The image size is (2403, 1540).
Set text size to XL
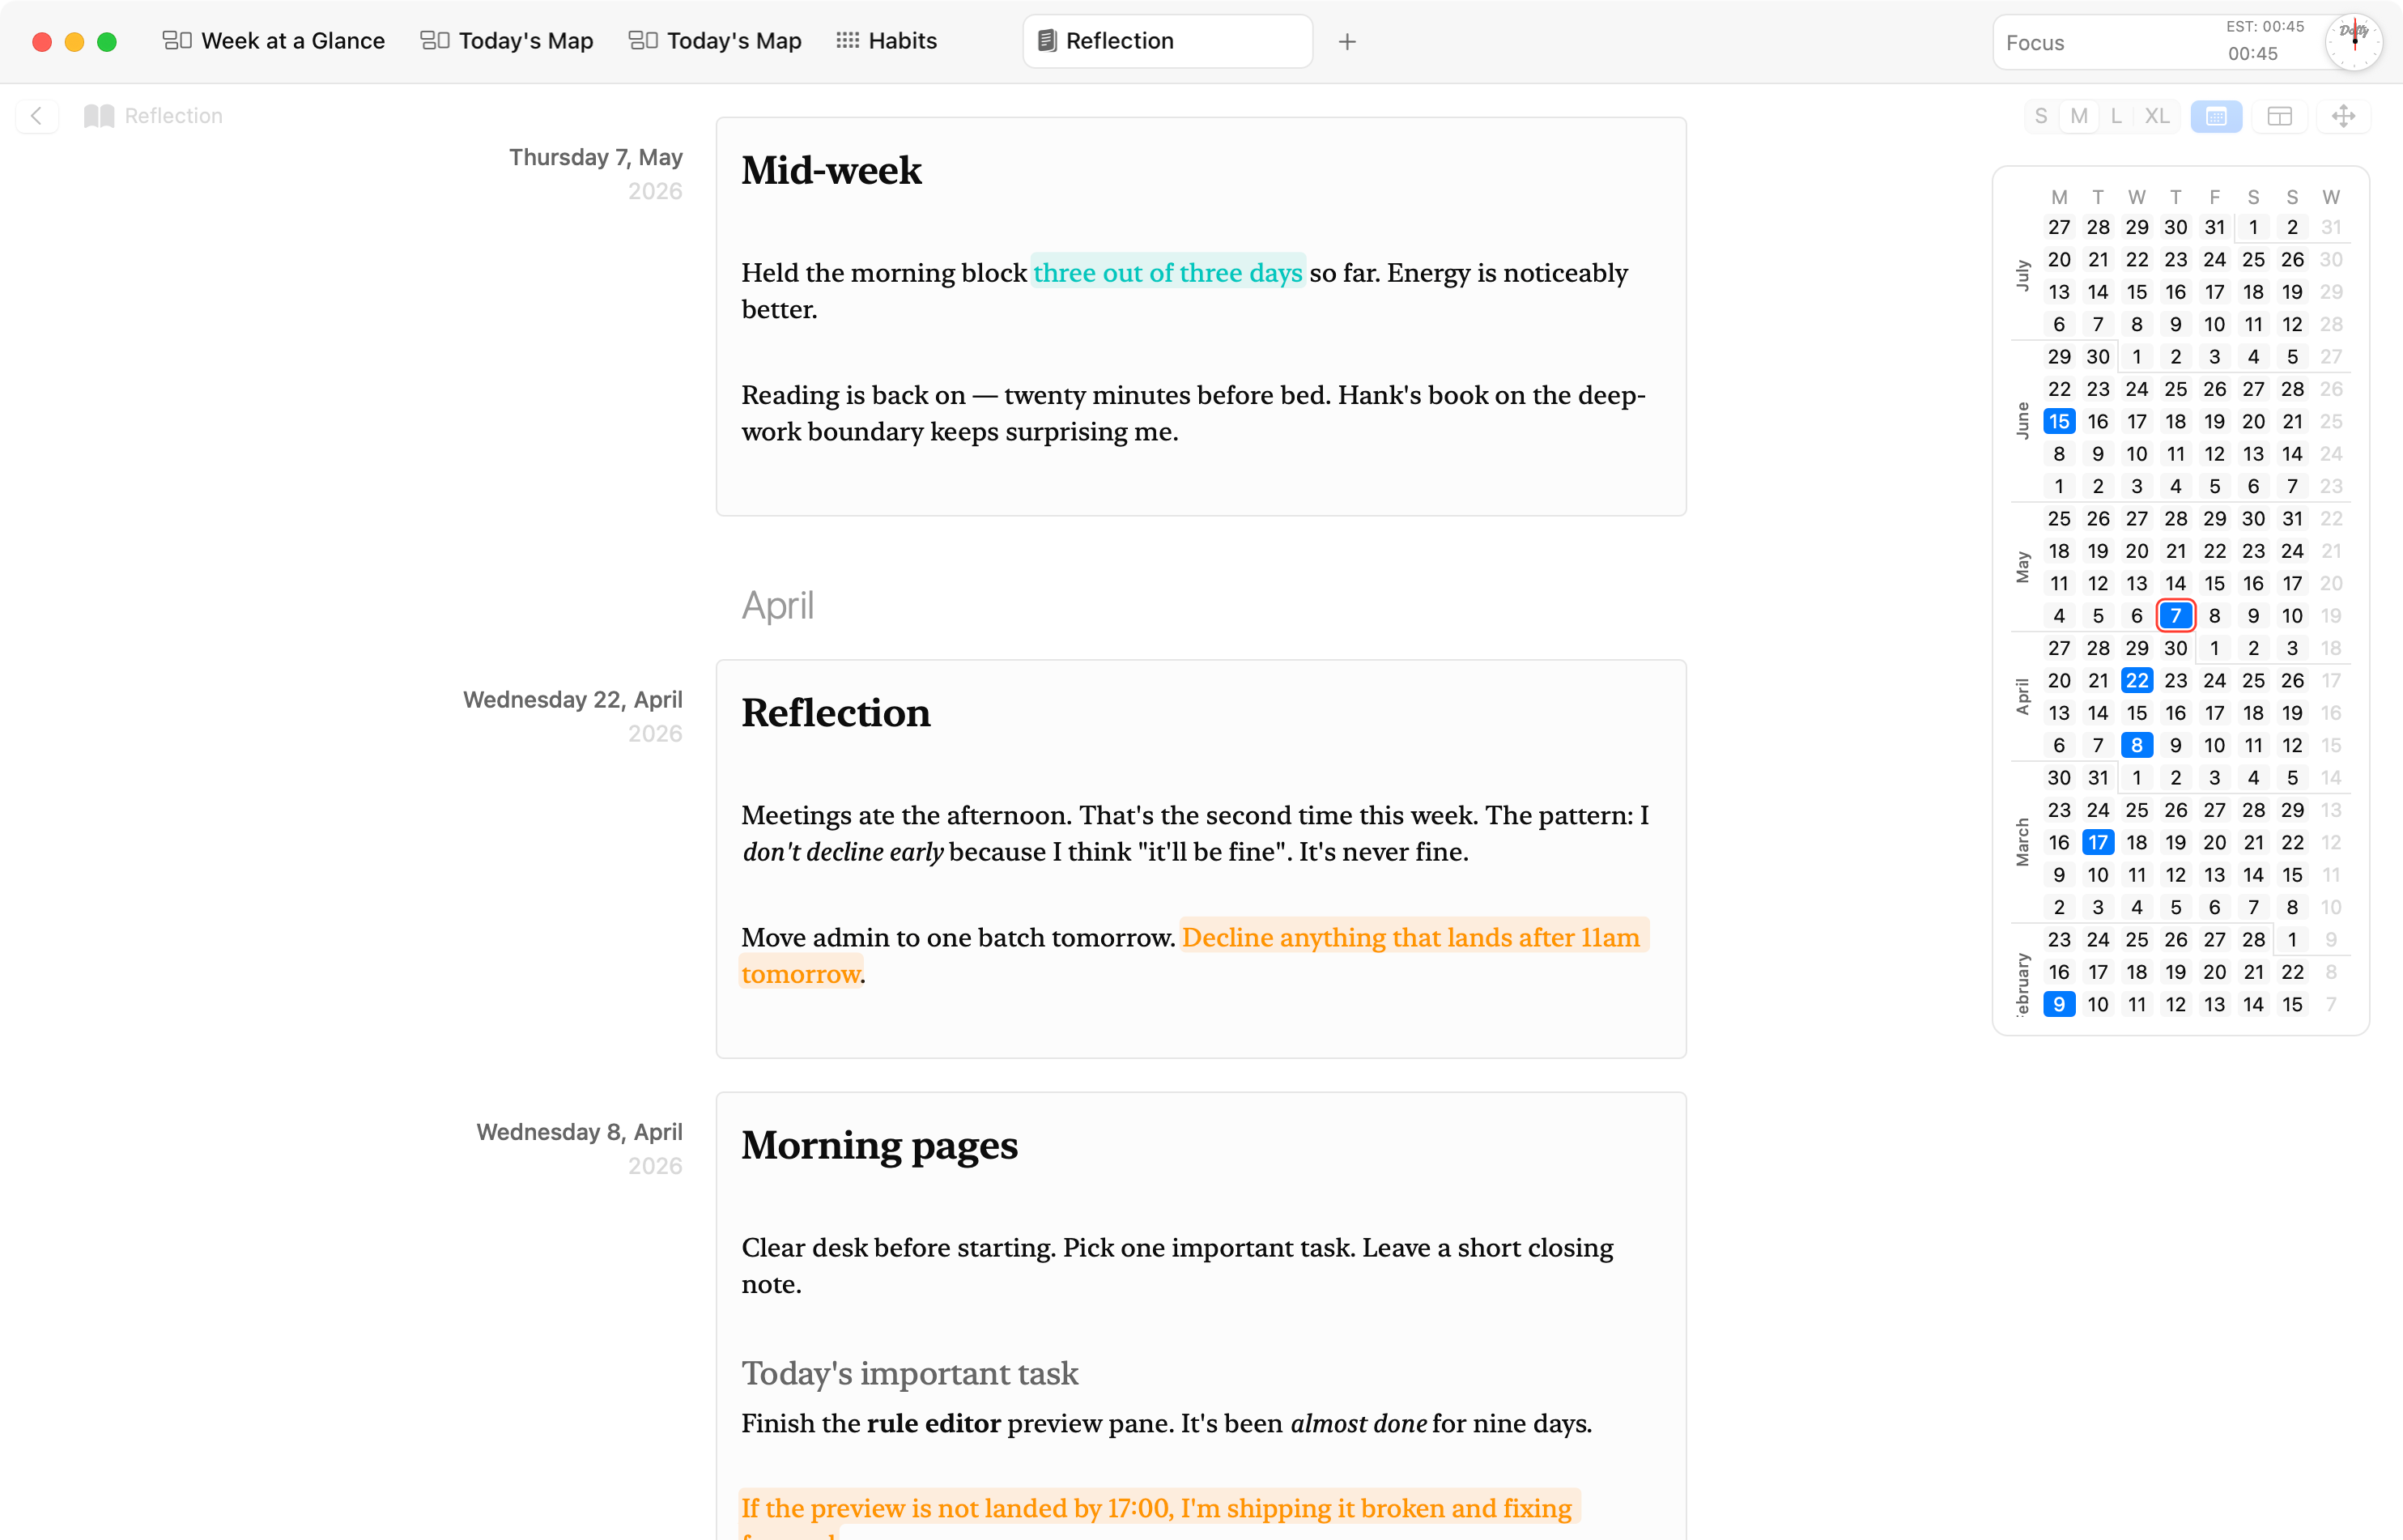2157,116
